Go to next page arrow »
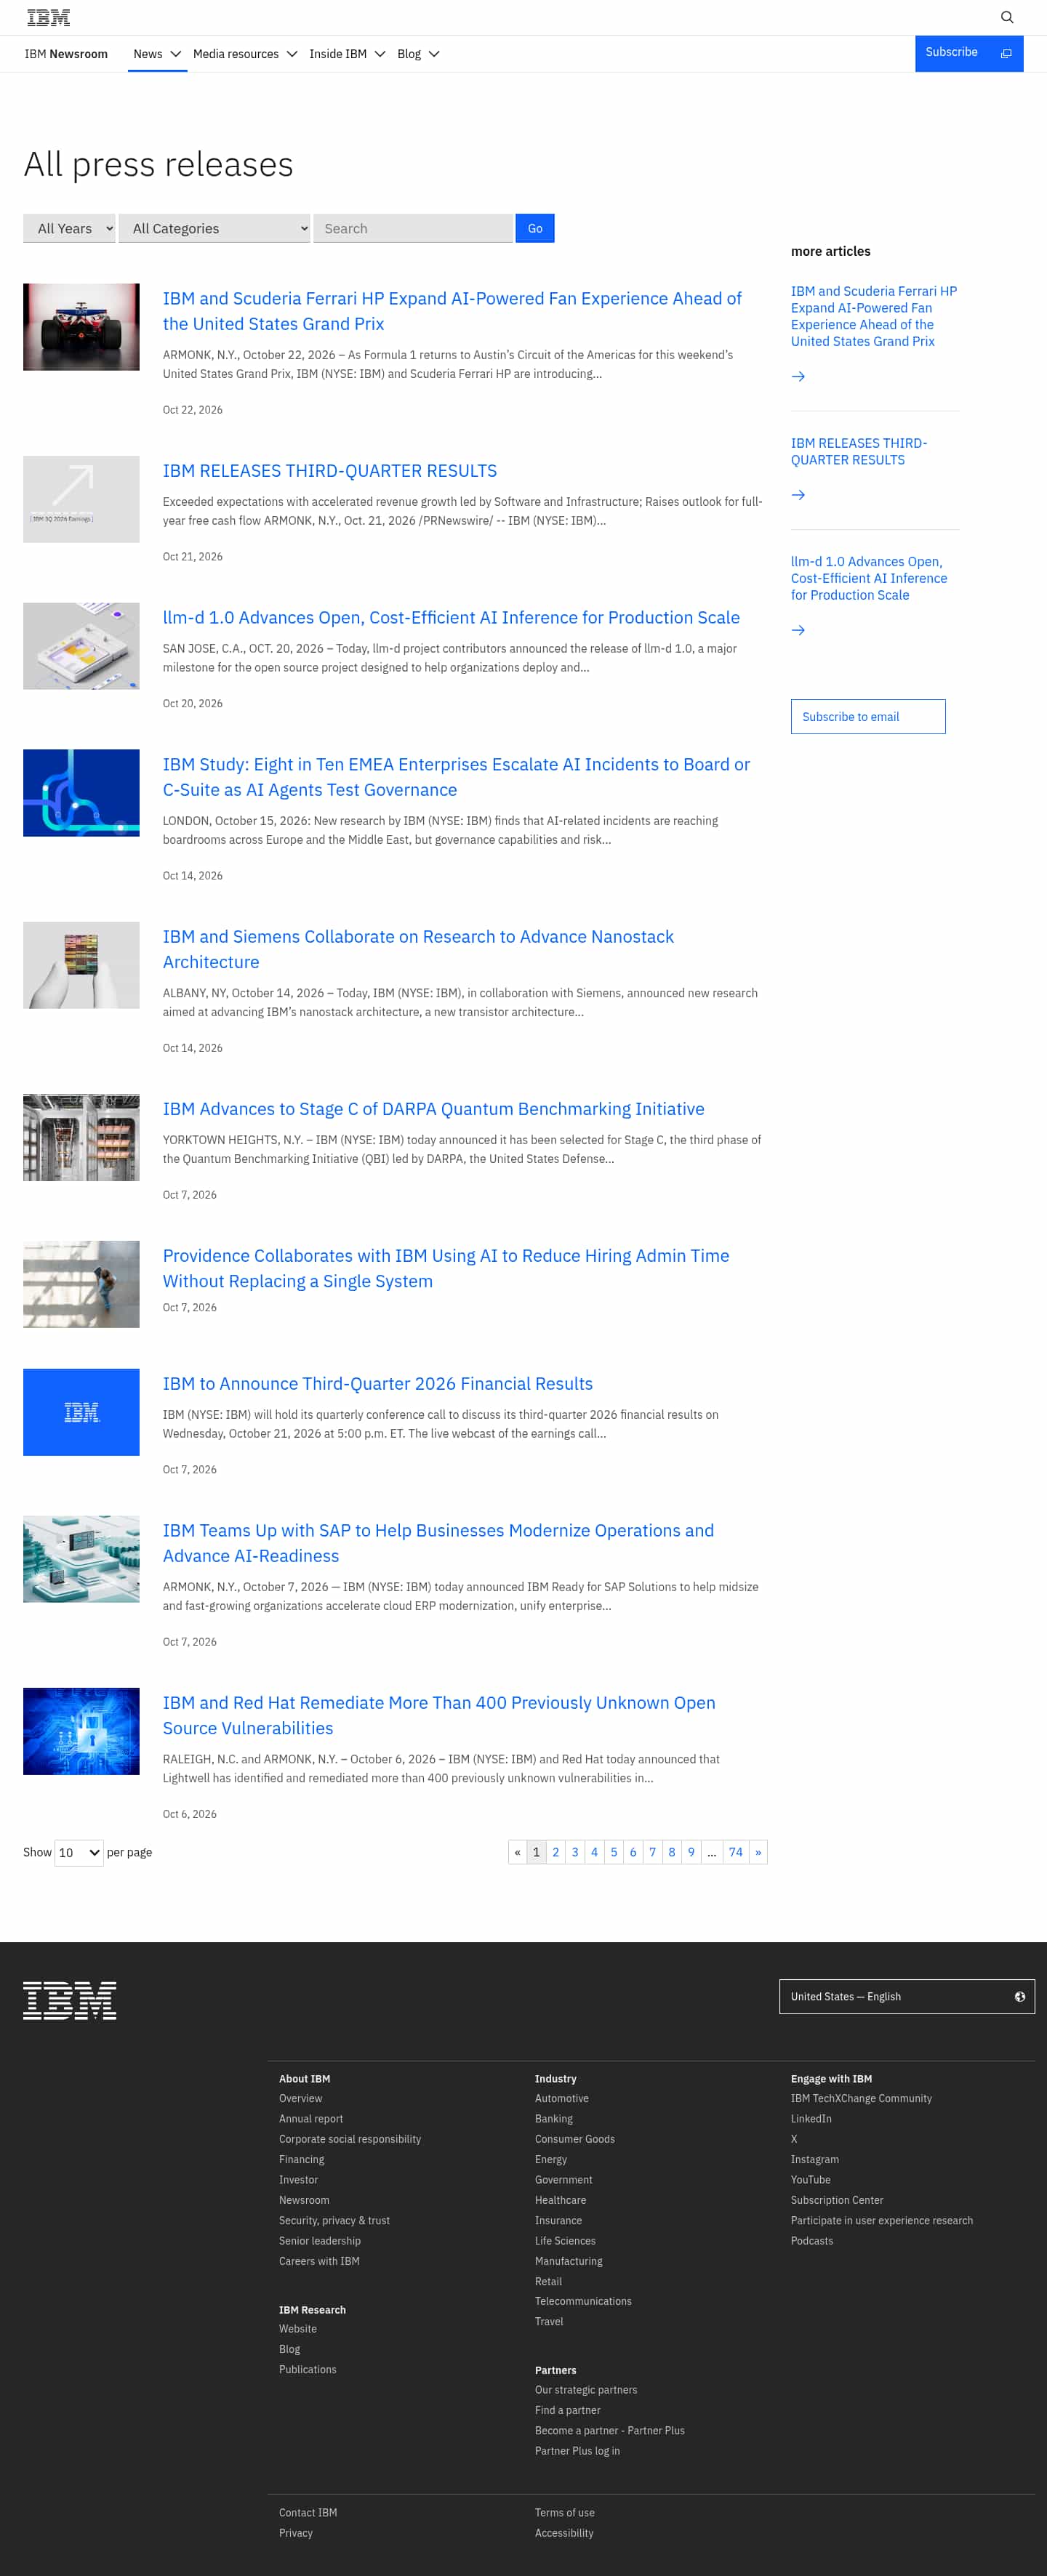The image size is (1047, 2576). [758, 1852]
